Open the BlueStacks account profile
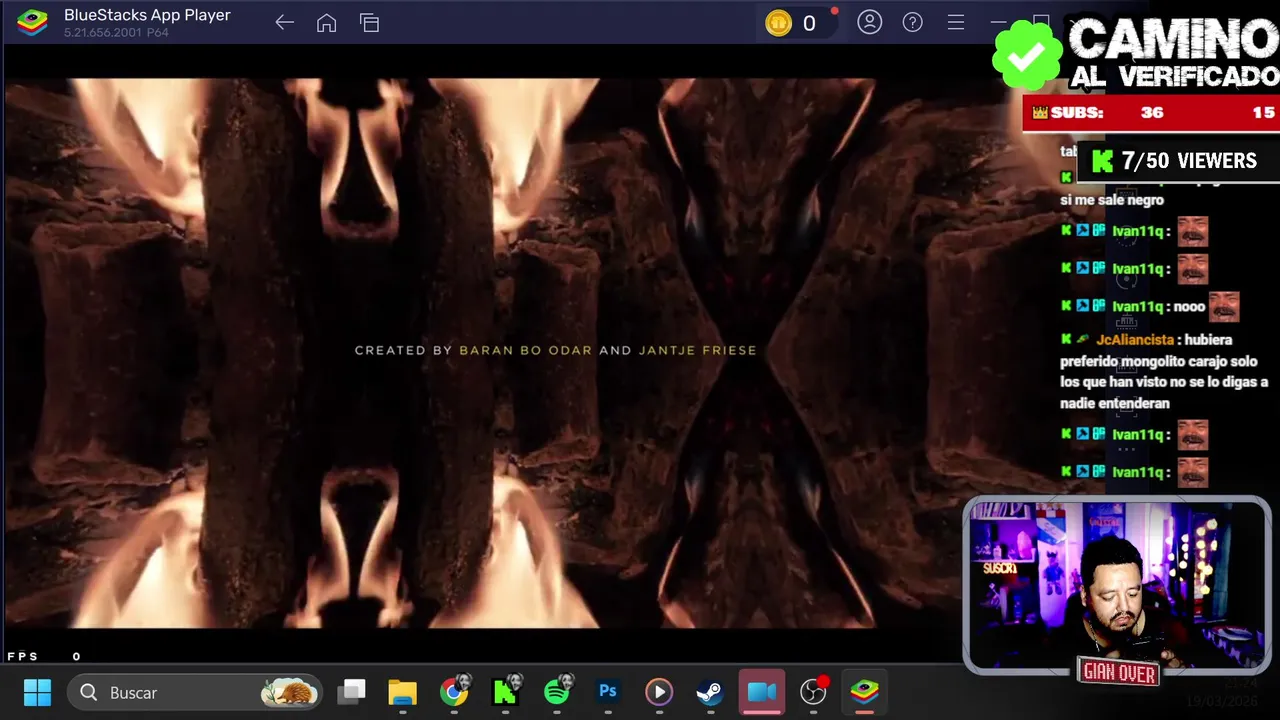1280x720 pixels. (x=870, y=22)
